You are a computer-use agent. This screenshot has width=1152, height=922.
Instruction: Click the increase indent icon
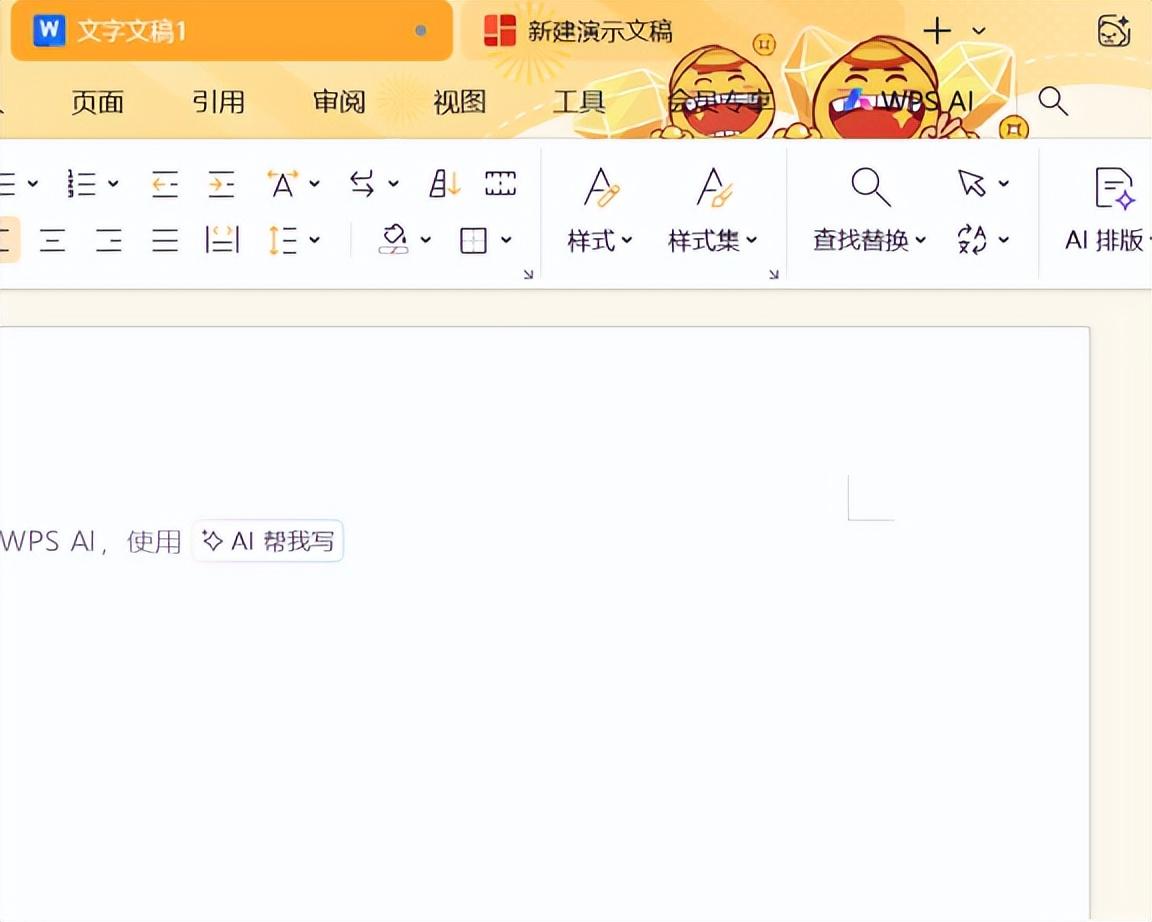click(x=221, y=184)
